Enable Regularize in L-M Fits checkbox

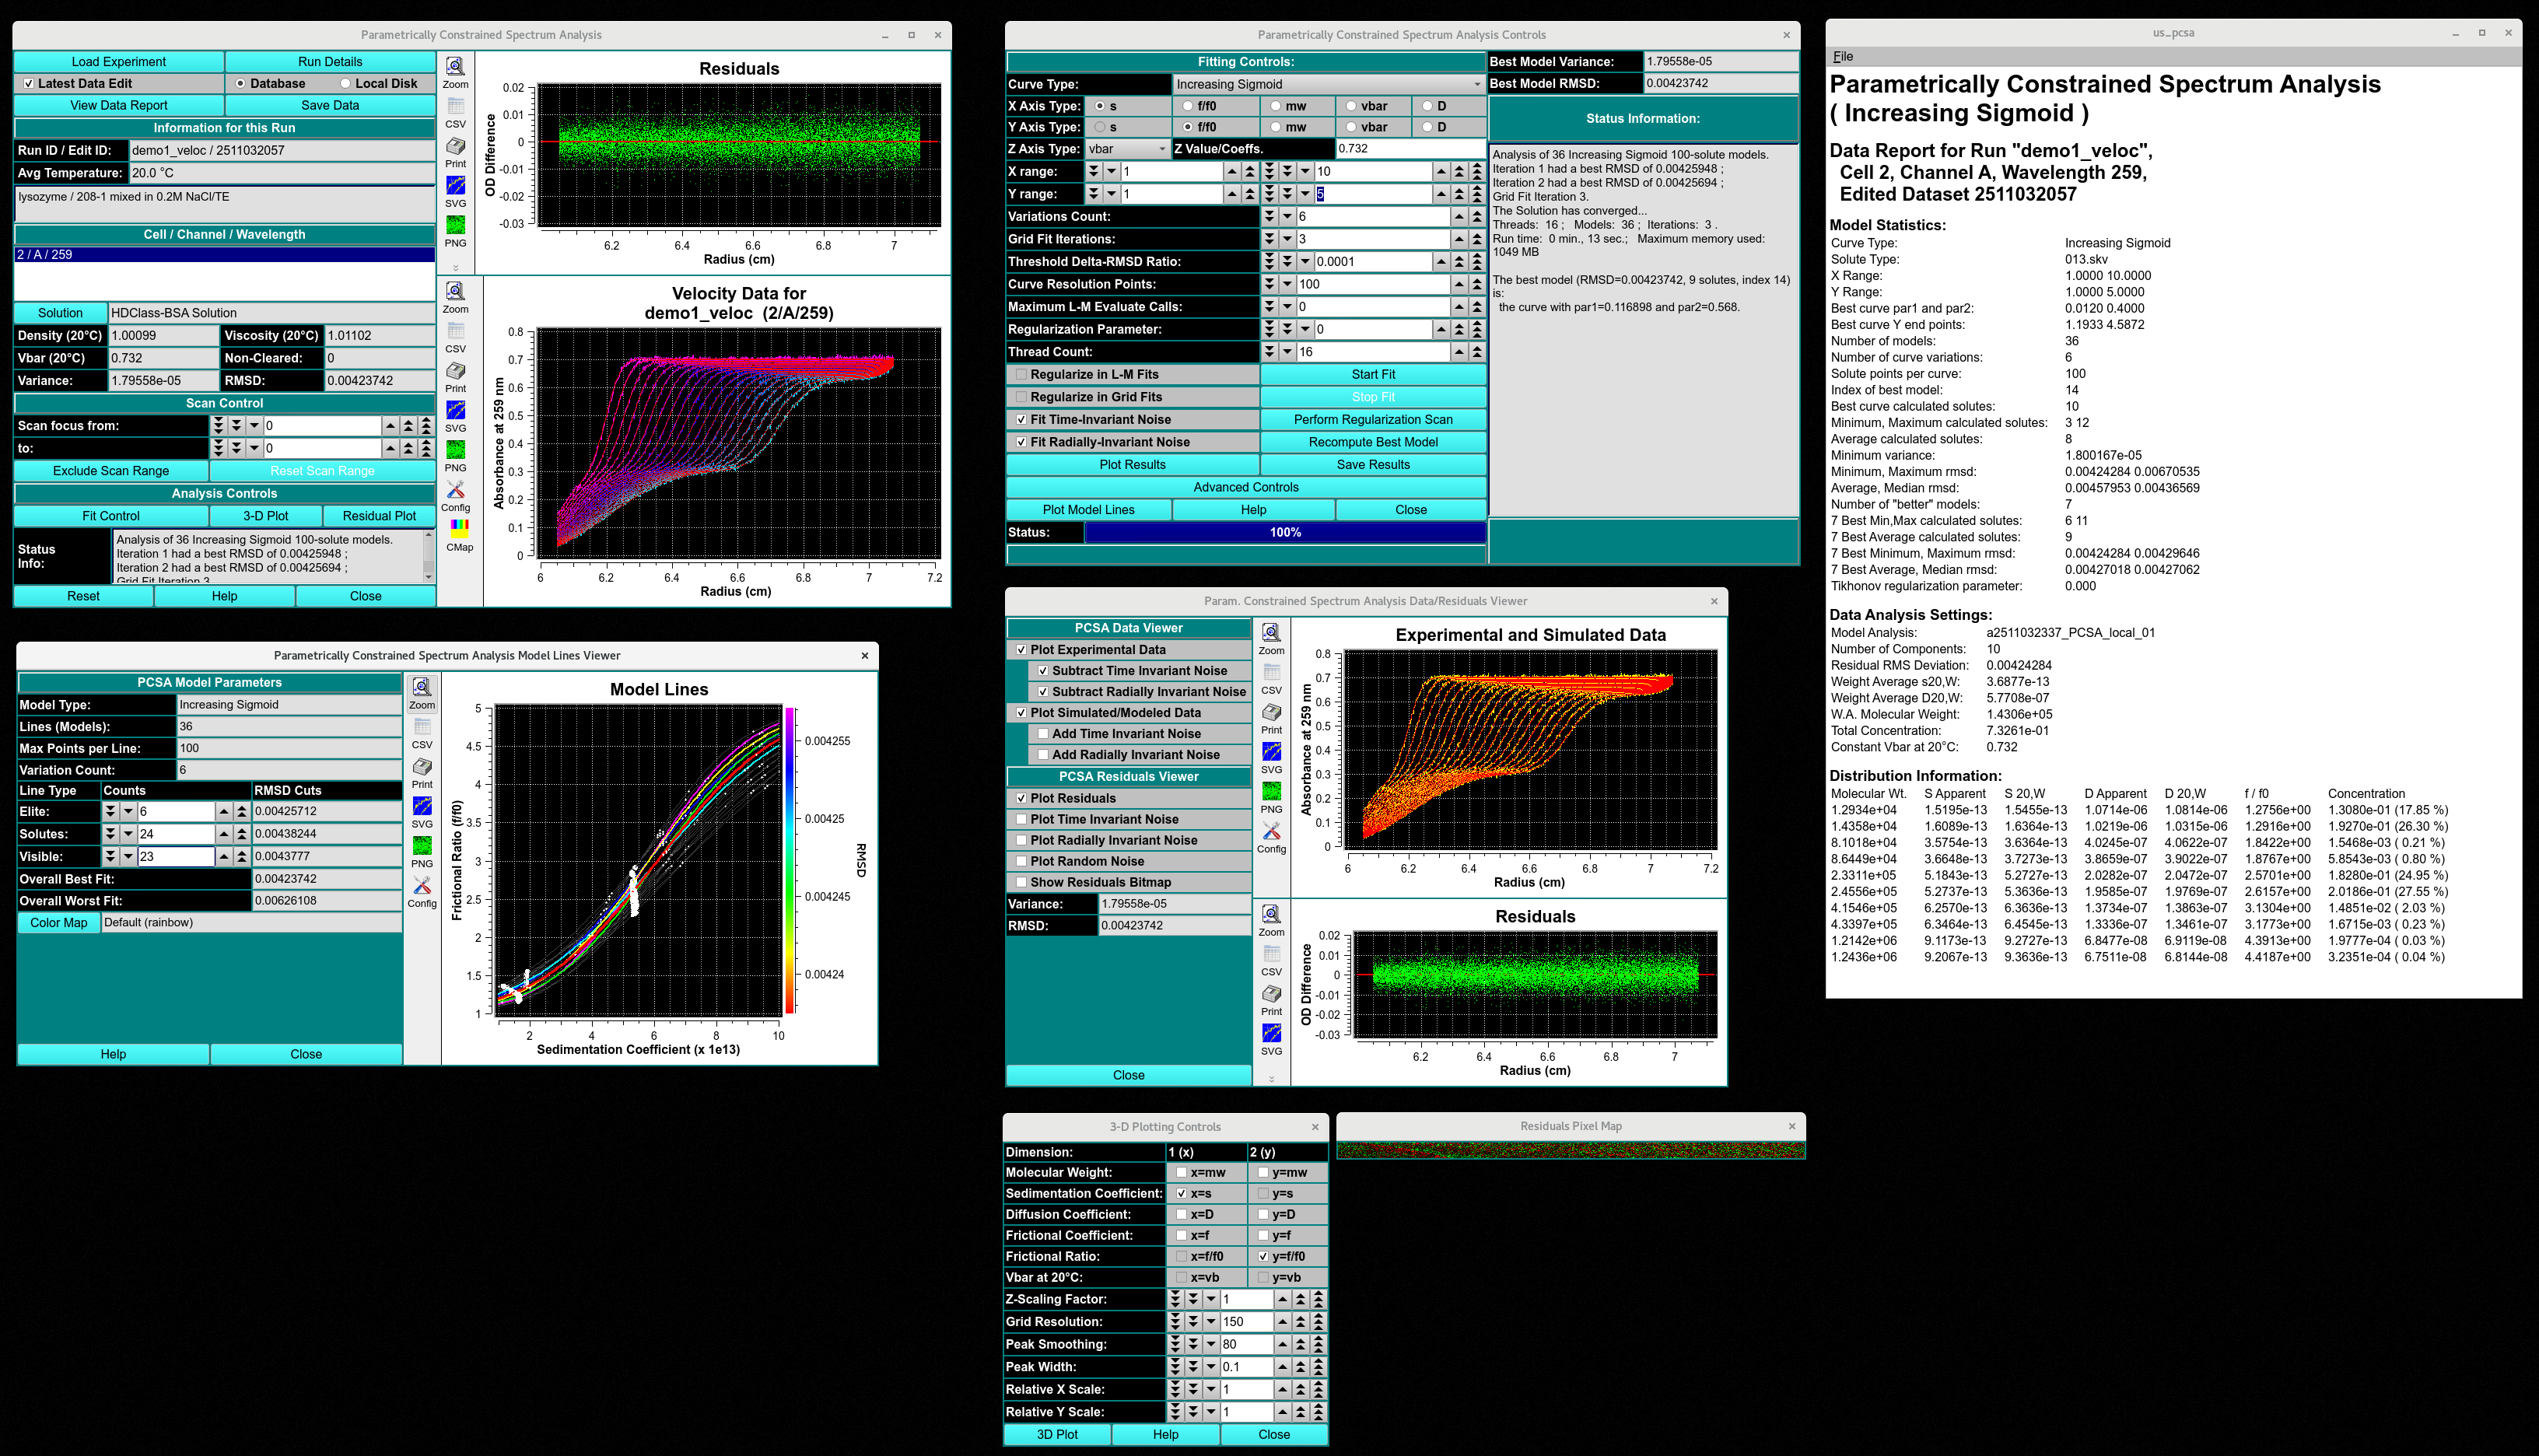click(1021, 375)
